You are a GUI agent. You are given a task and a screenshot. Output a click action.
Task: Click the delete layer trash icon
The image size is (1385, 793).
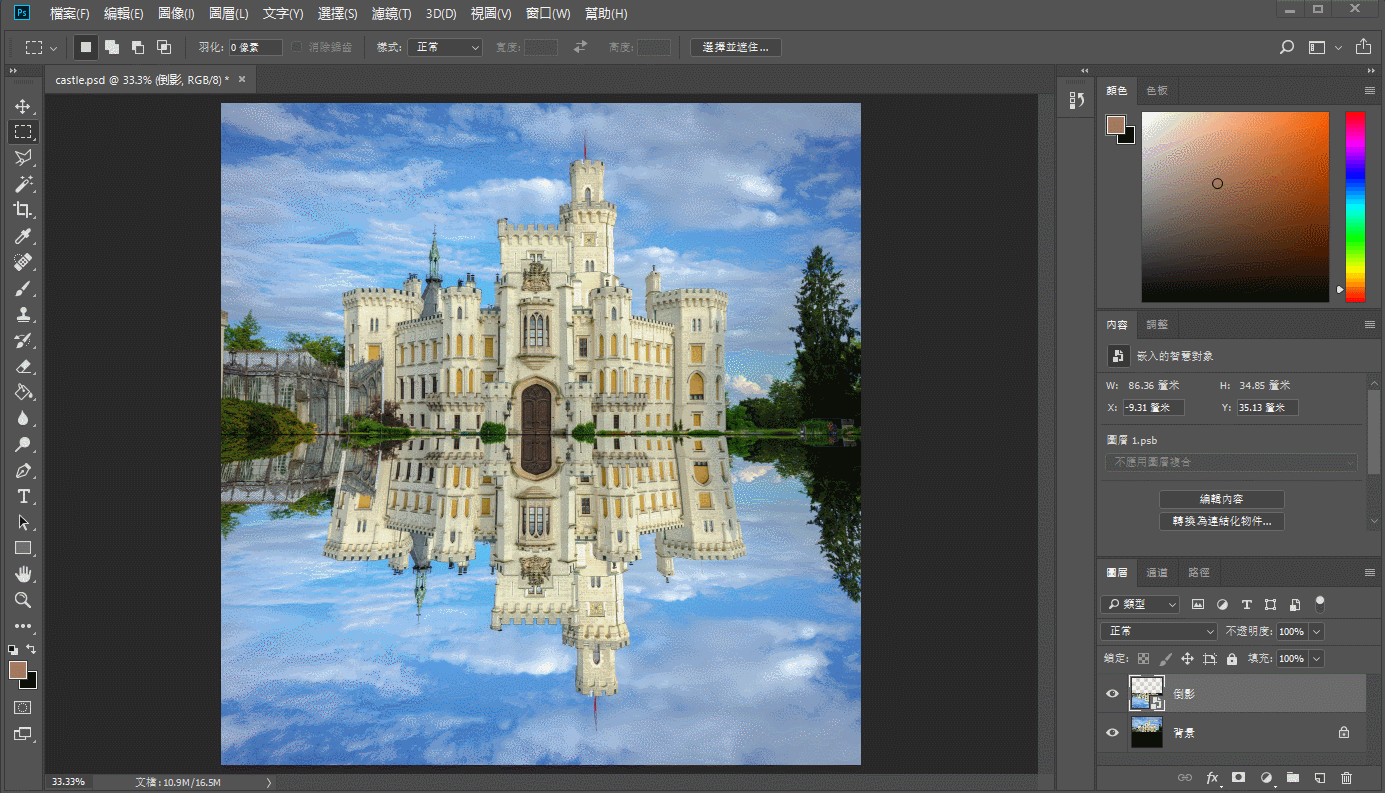point(1346,777)
